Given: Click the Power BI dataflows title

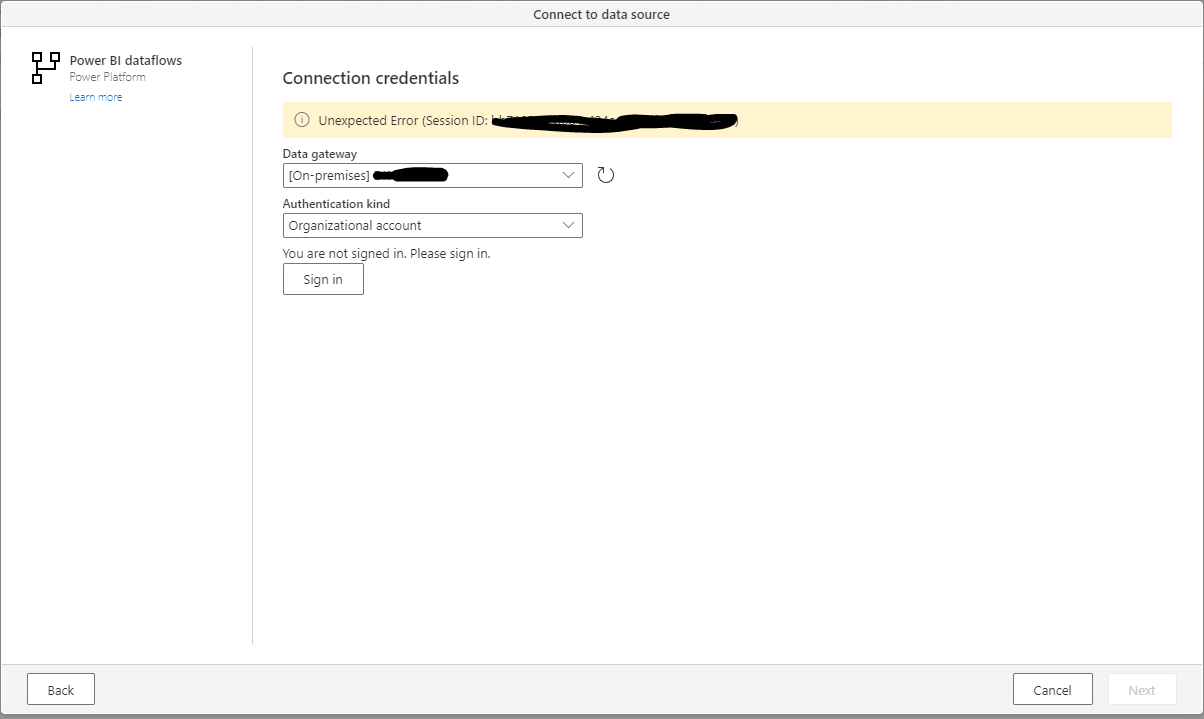Looking at the screenshot, I should click(x=126, y=60).
